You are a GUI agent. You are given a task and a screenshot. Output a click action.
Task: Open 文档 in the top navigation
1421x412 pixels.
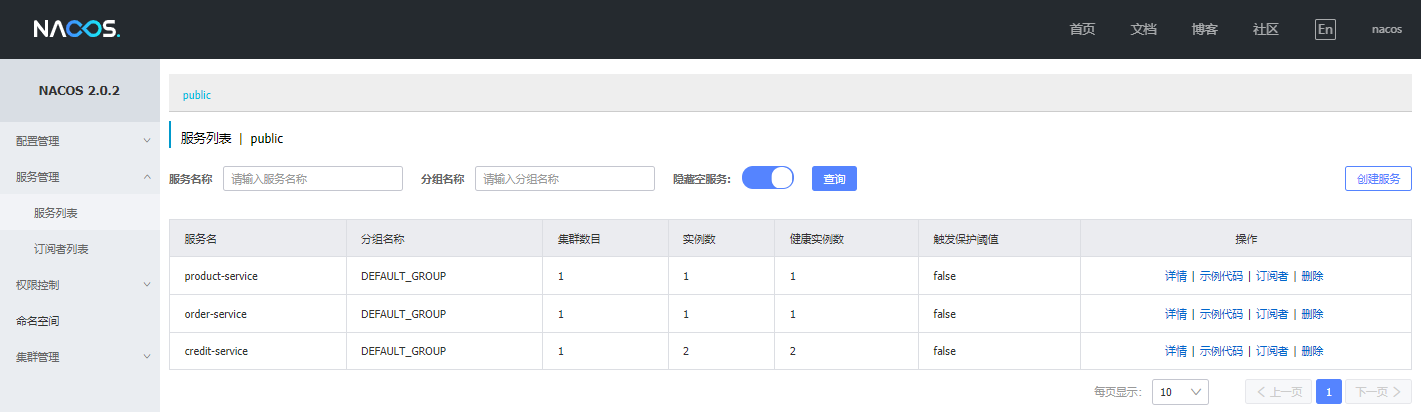pos(1143,29)
